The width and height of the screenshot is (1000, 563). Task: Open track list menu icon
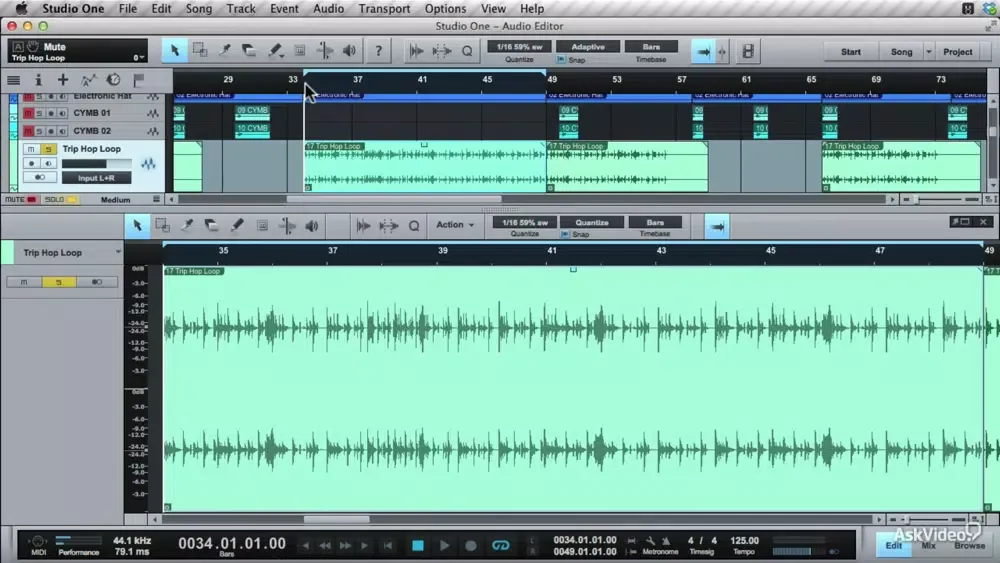click(x=13, y=80)
